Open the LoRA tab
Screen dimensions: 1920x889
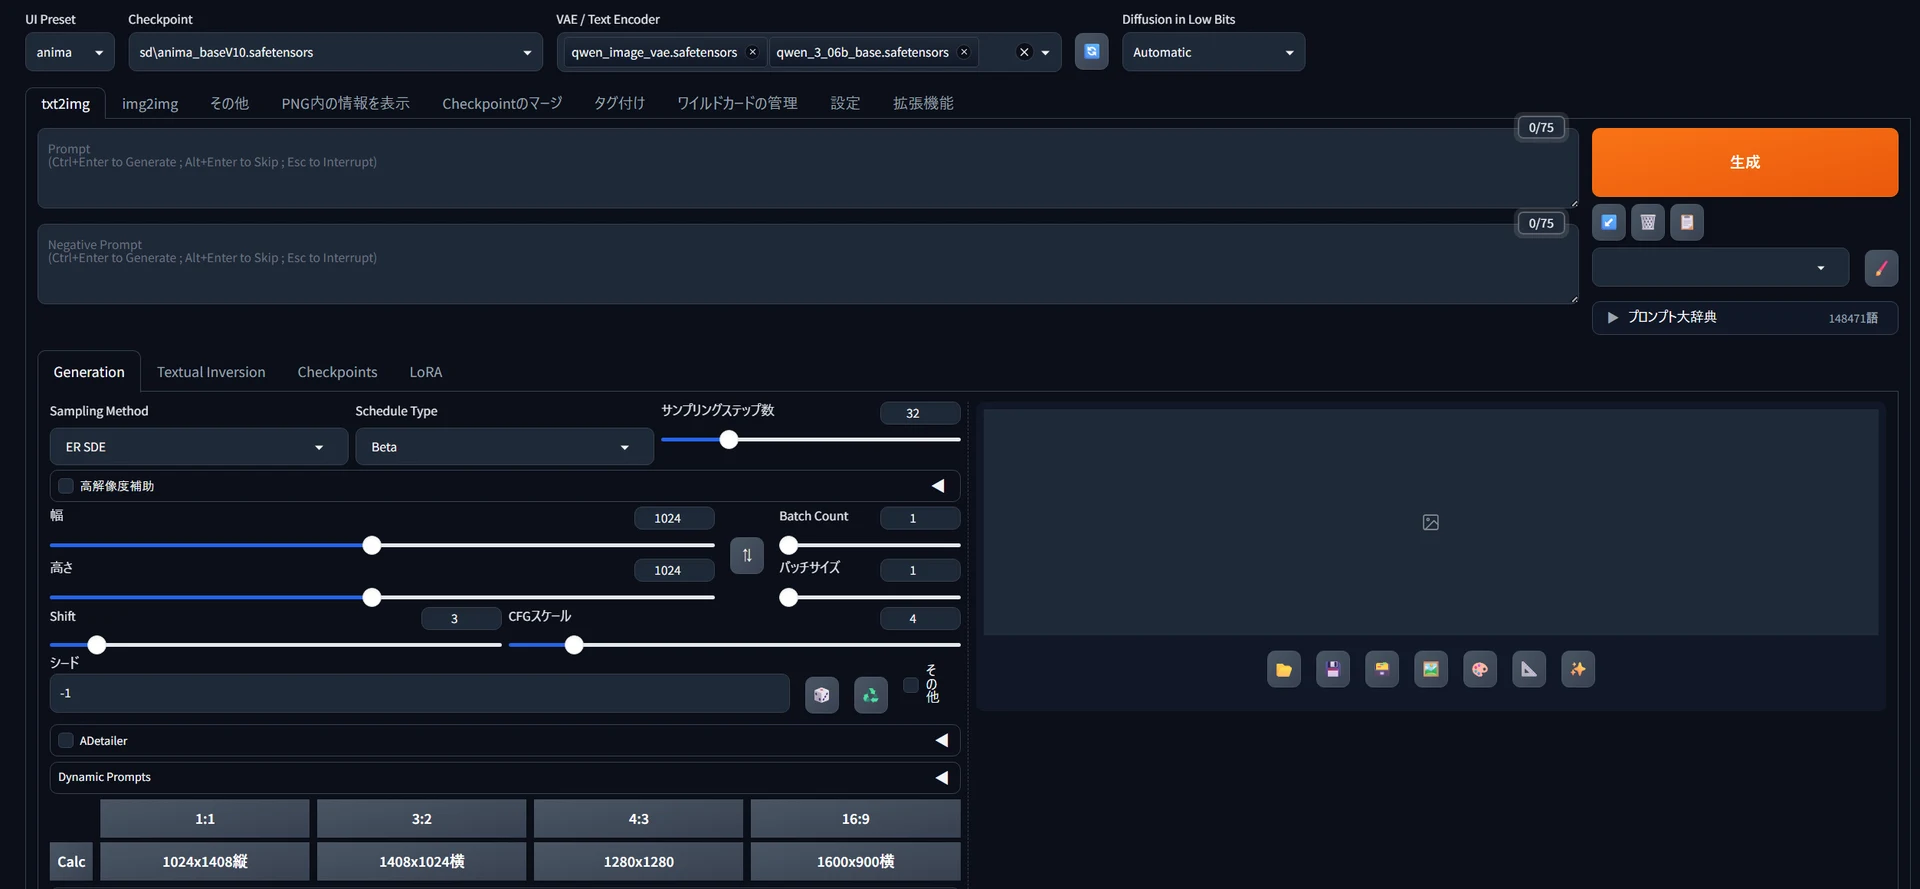(426, 372)
